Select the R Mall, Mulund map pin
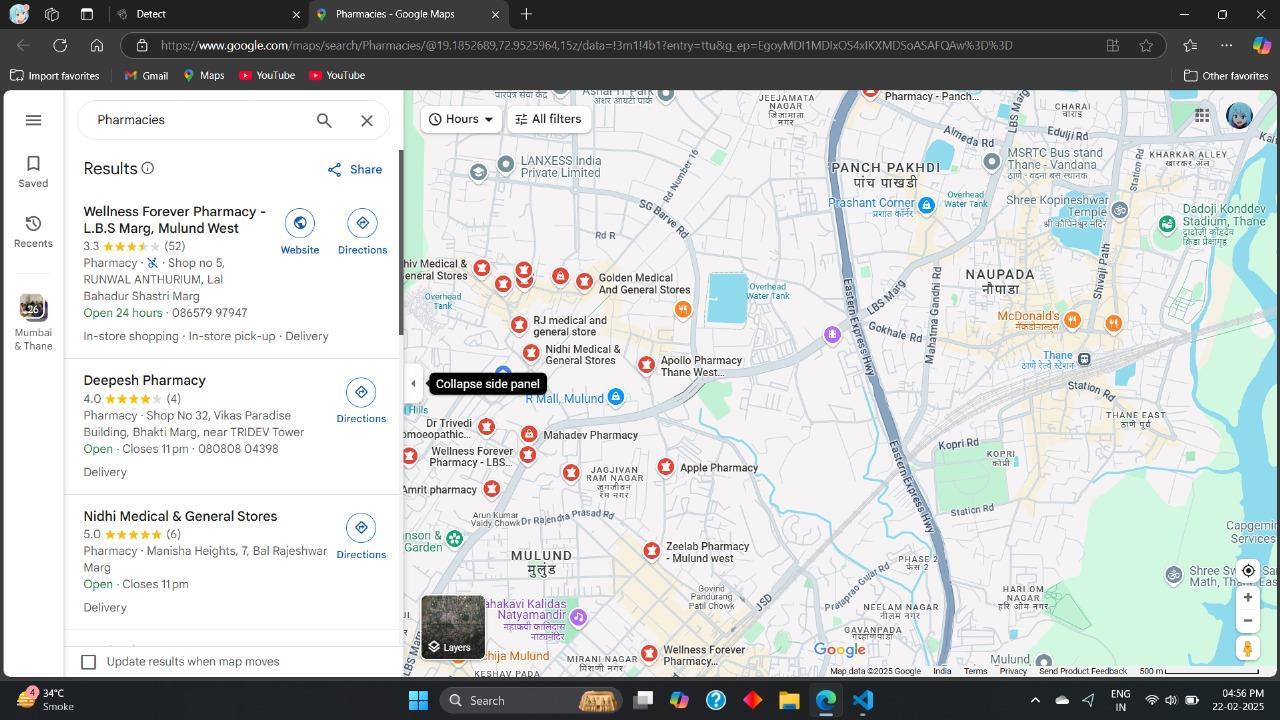Screen dimensions: 1280x720 (616, 398)
